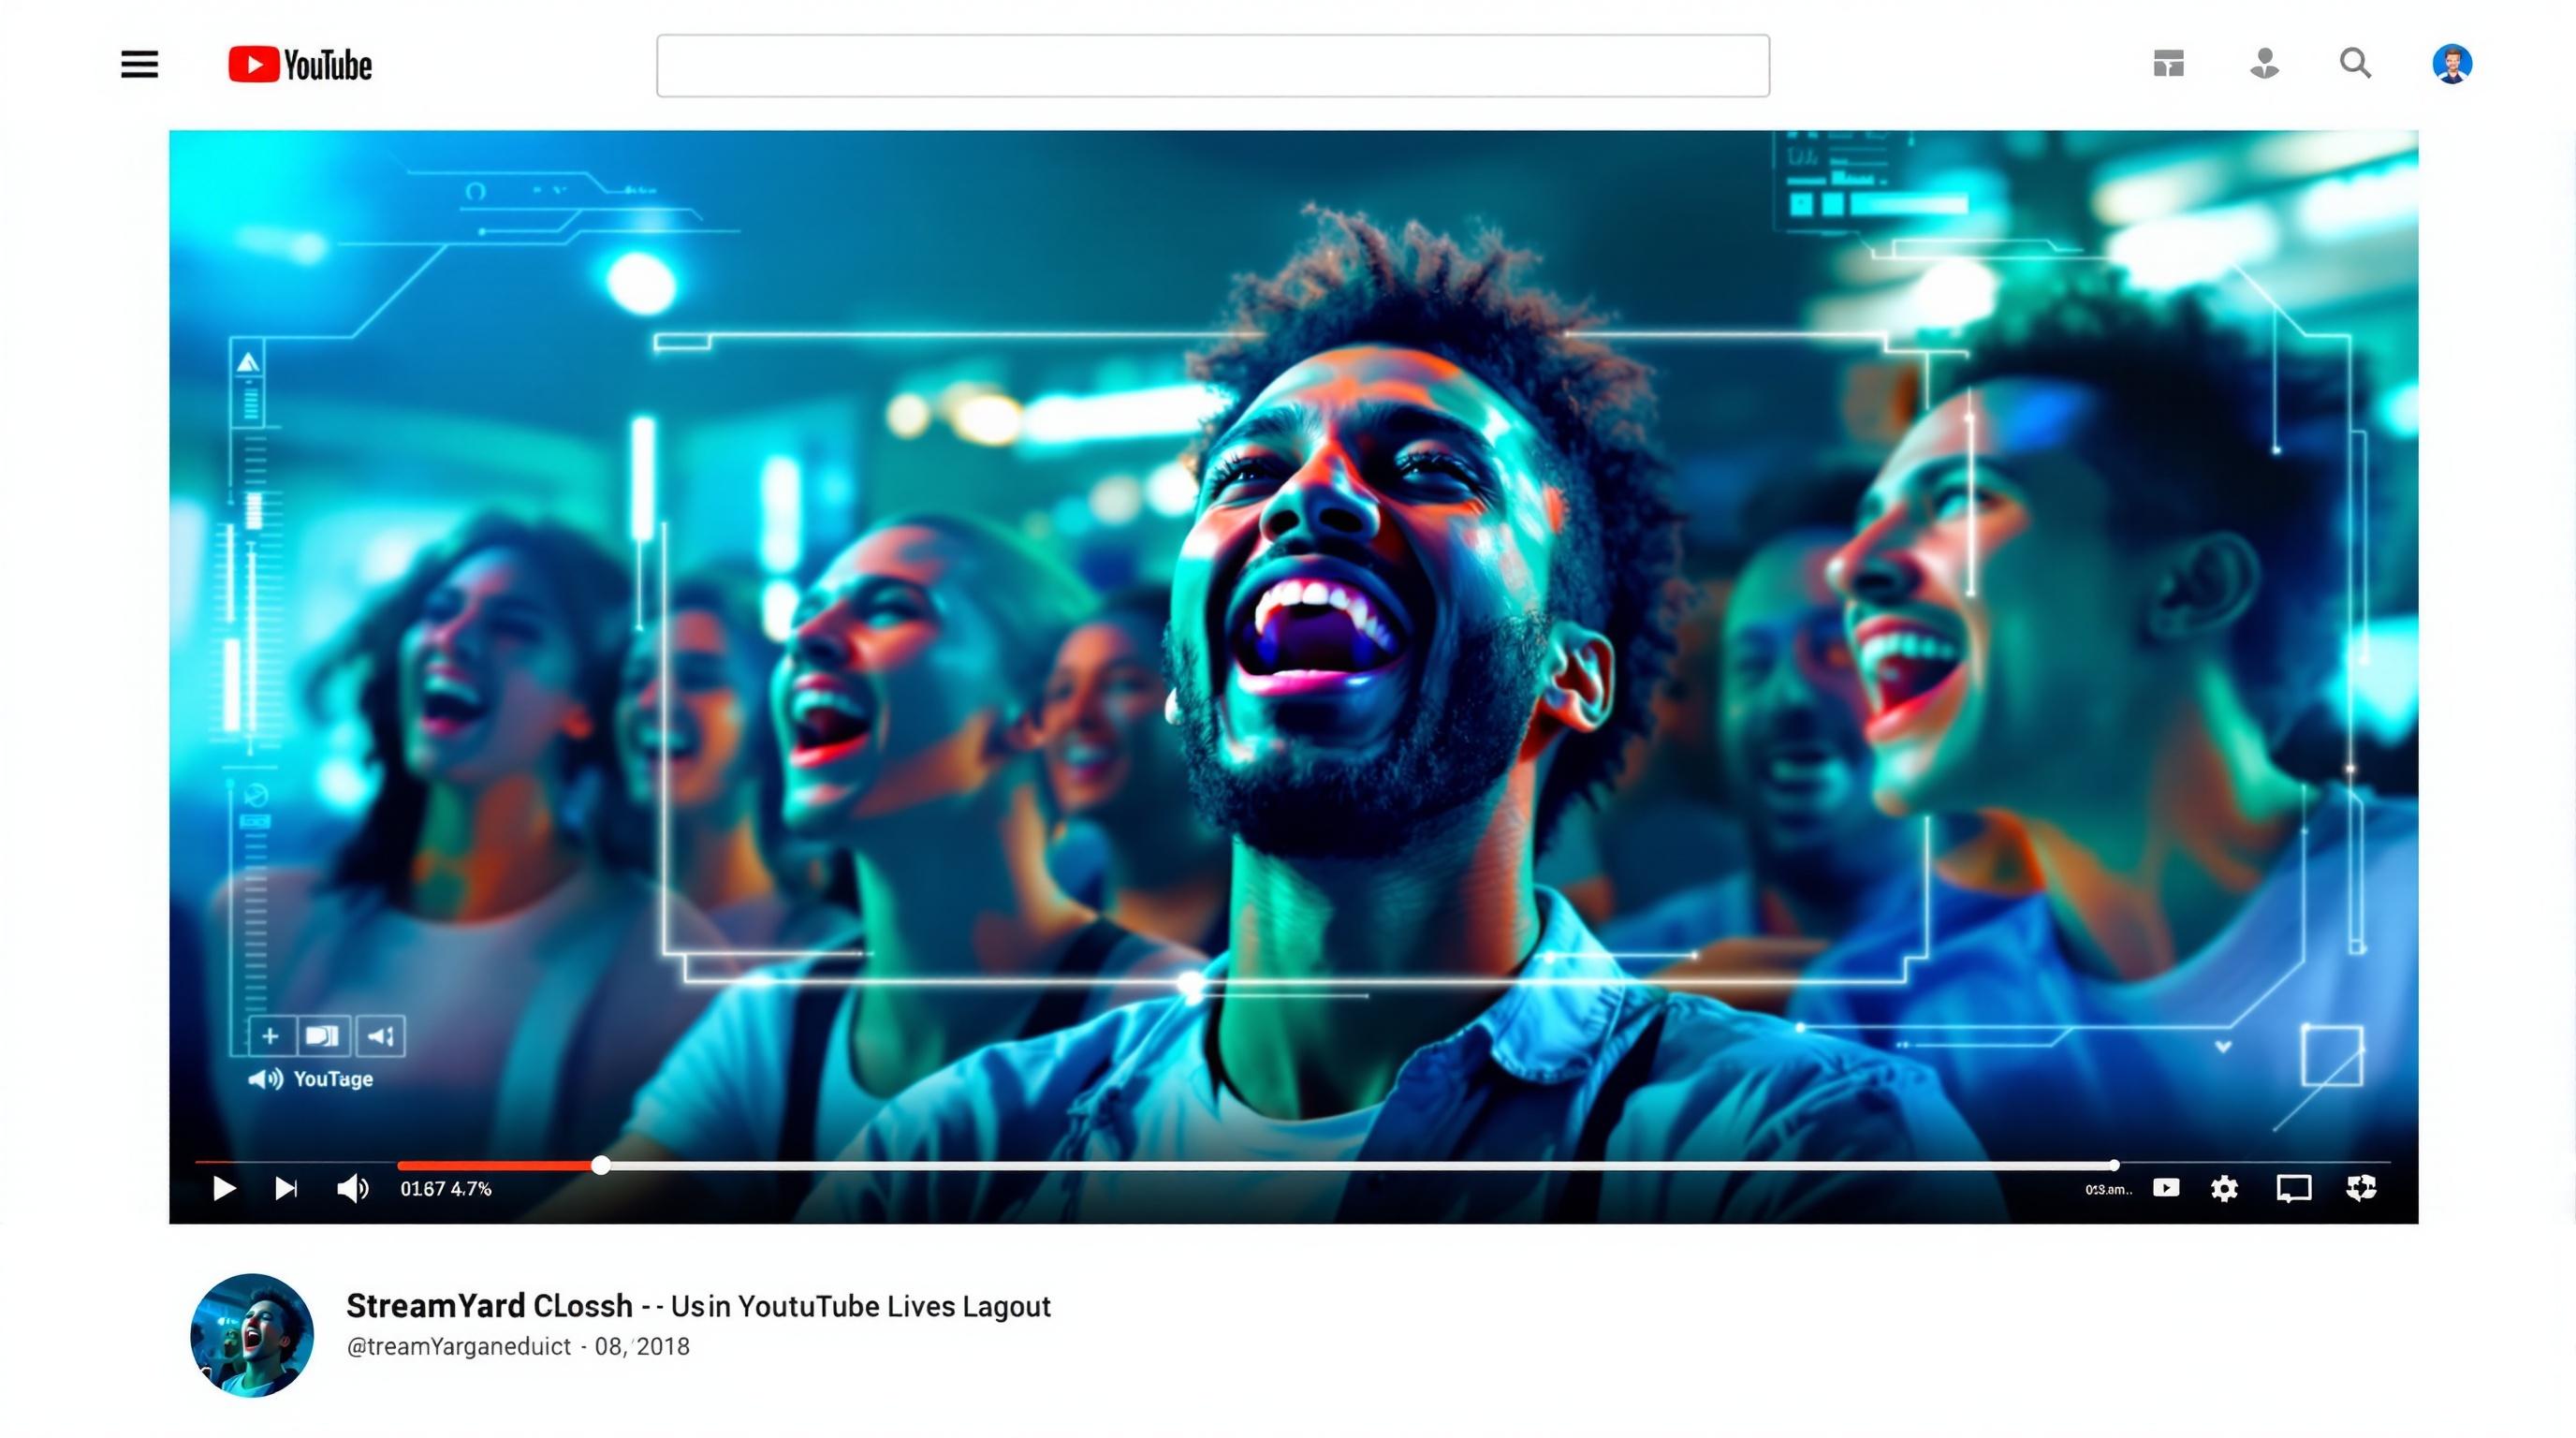Screen dimensions: 2576x1438
Task: Toggle play on the video player
Action: pyautogui.click(x=224, y=1188)
